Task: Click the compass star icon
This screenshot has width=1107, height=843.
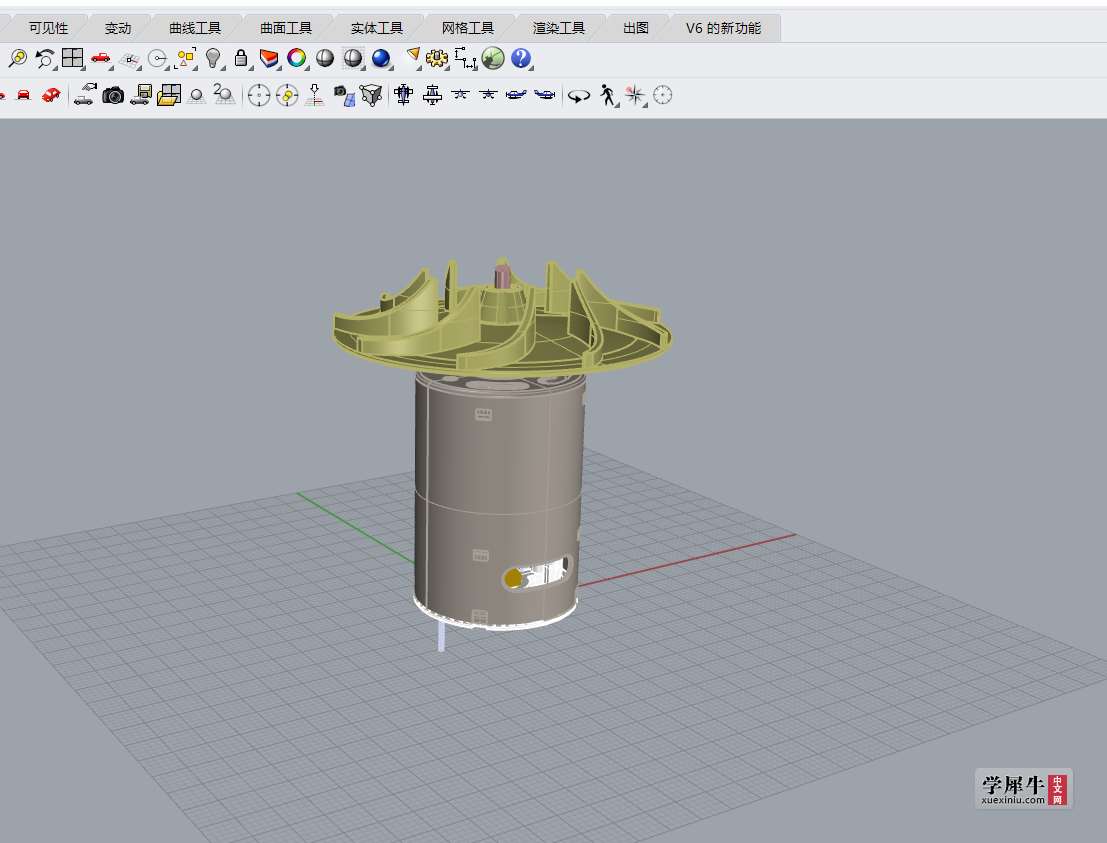Action: click(x=635, y=95)
